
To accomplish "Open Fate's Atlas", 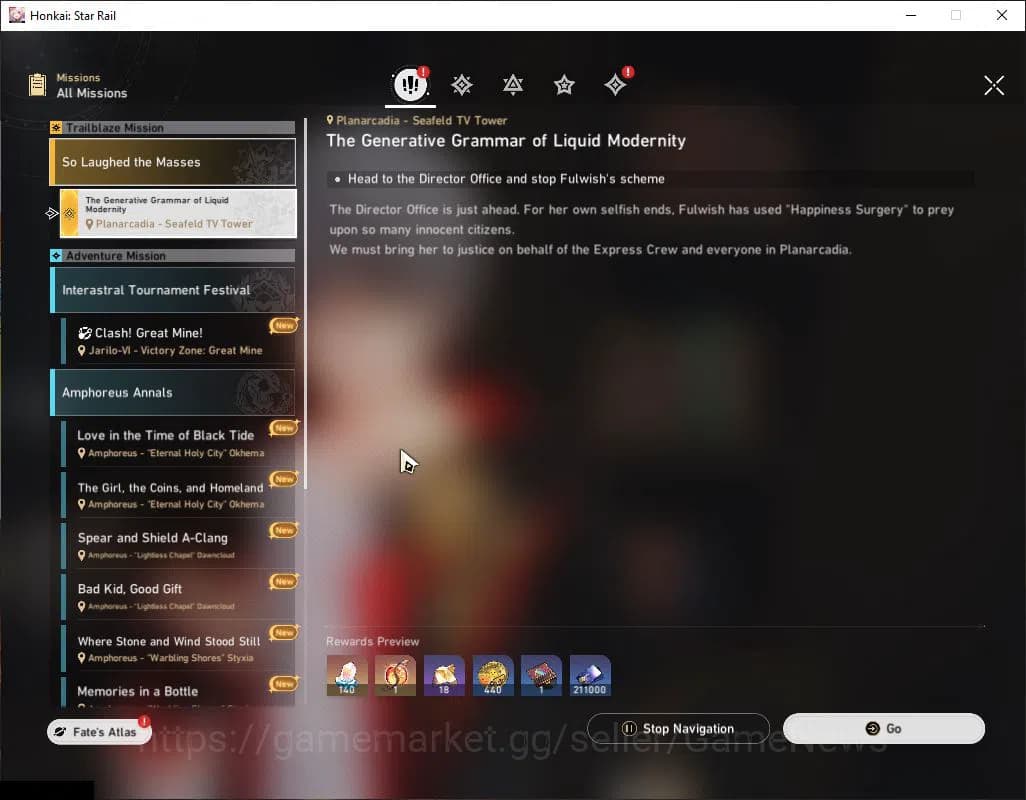I will [99, 732].
